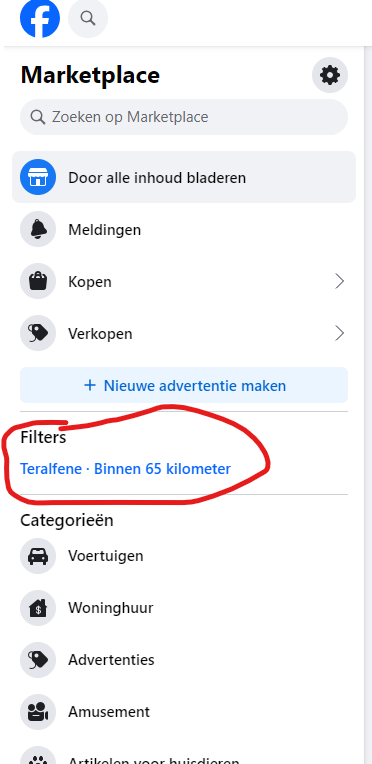Screen dimensions: 372x764
Task: Click the magnifier search icon beside Facebook logo
Action: (x=88, y=18)
